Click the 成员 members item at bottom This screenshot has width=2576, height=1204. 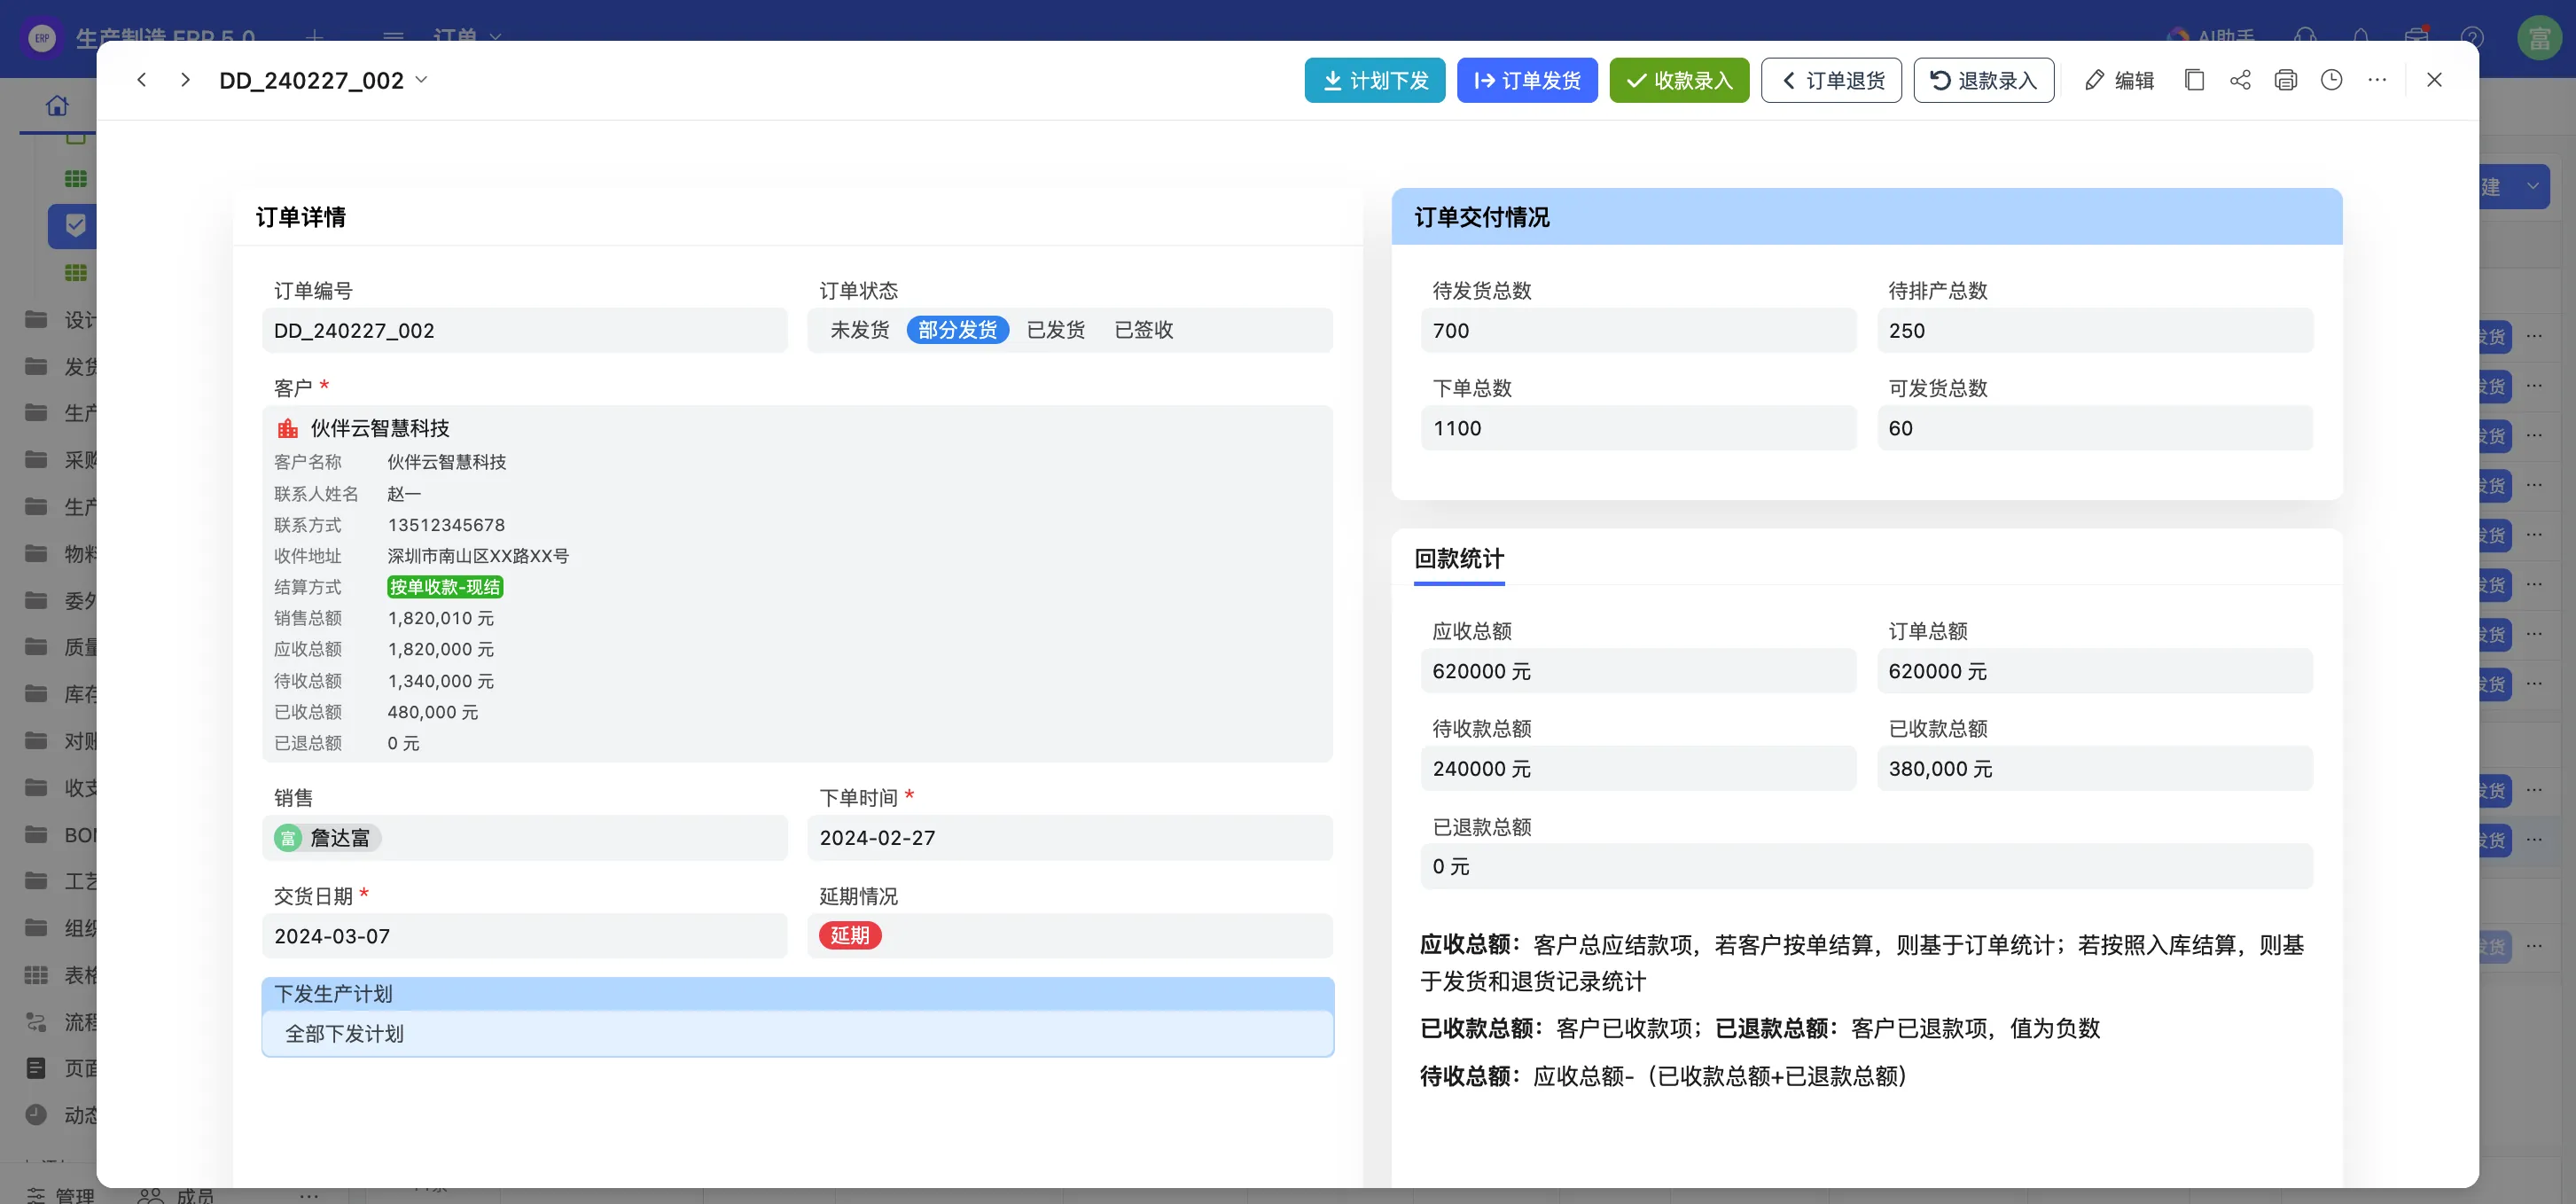click(177, 1194)
